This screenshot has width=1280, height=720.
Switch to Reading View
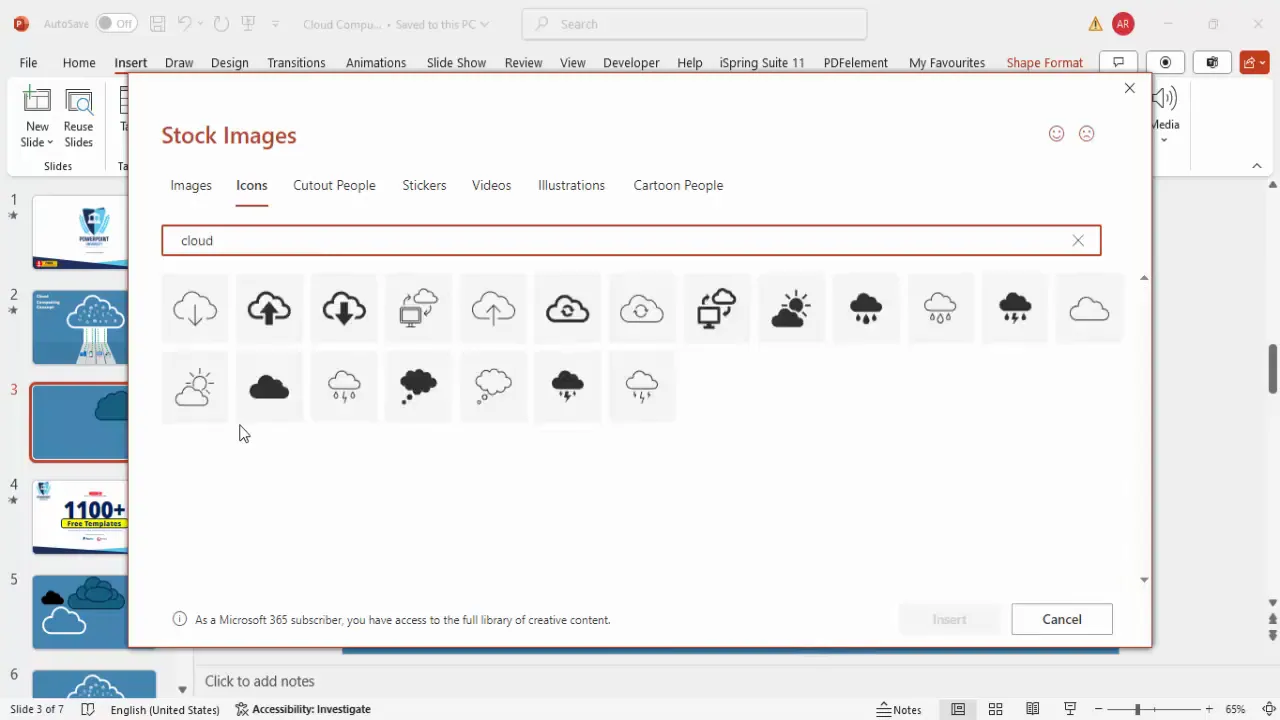click(x=1032, y=709)
